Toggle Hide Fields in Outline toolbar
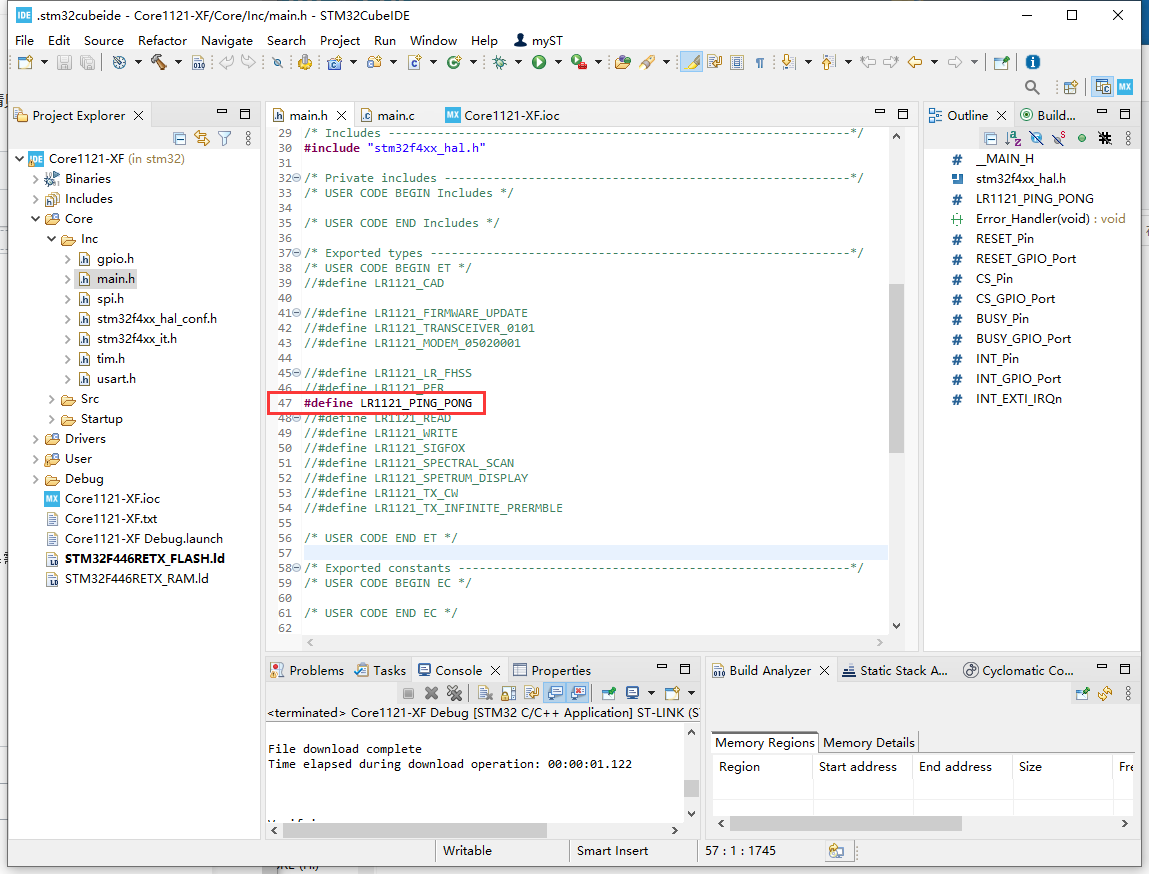This screenshot has width=1149, height=874. [1035, 138]
